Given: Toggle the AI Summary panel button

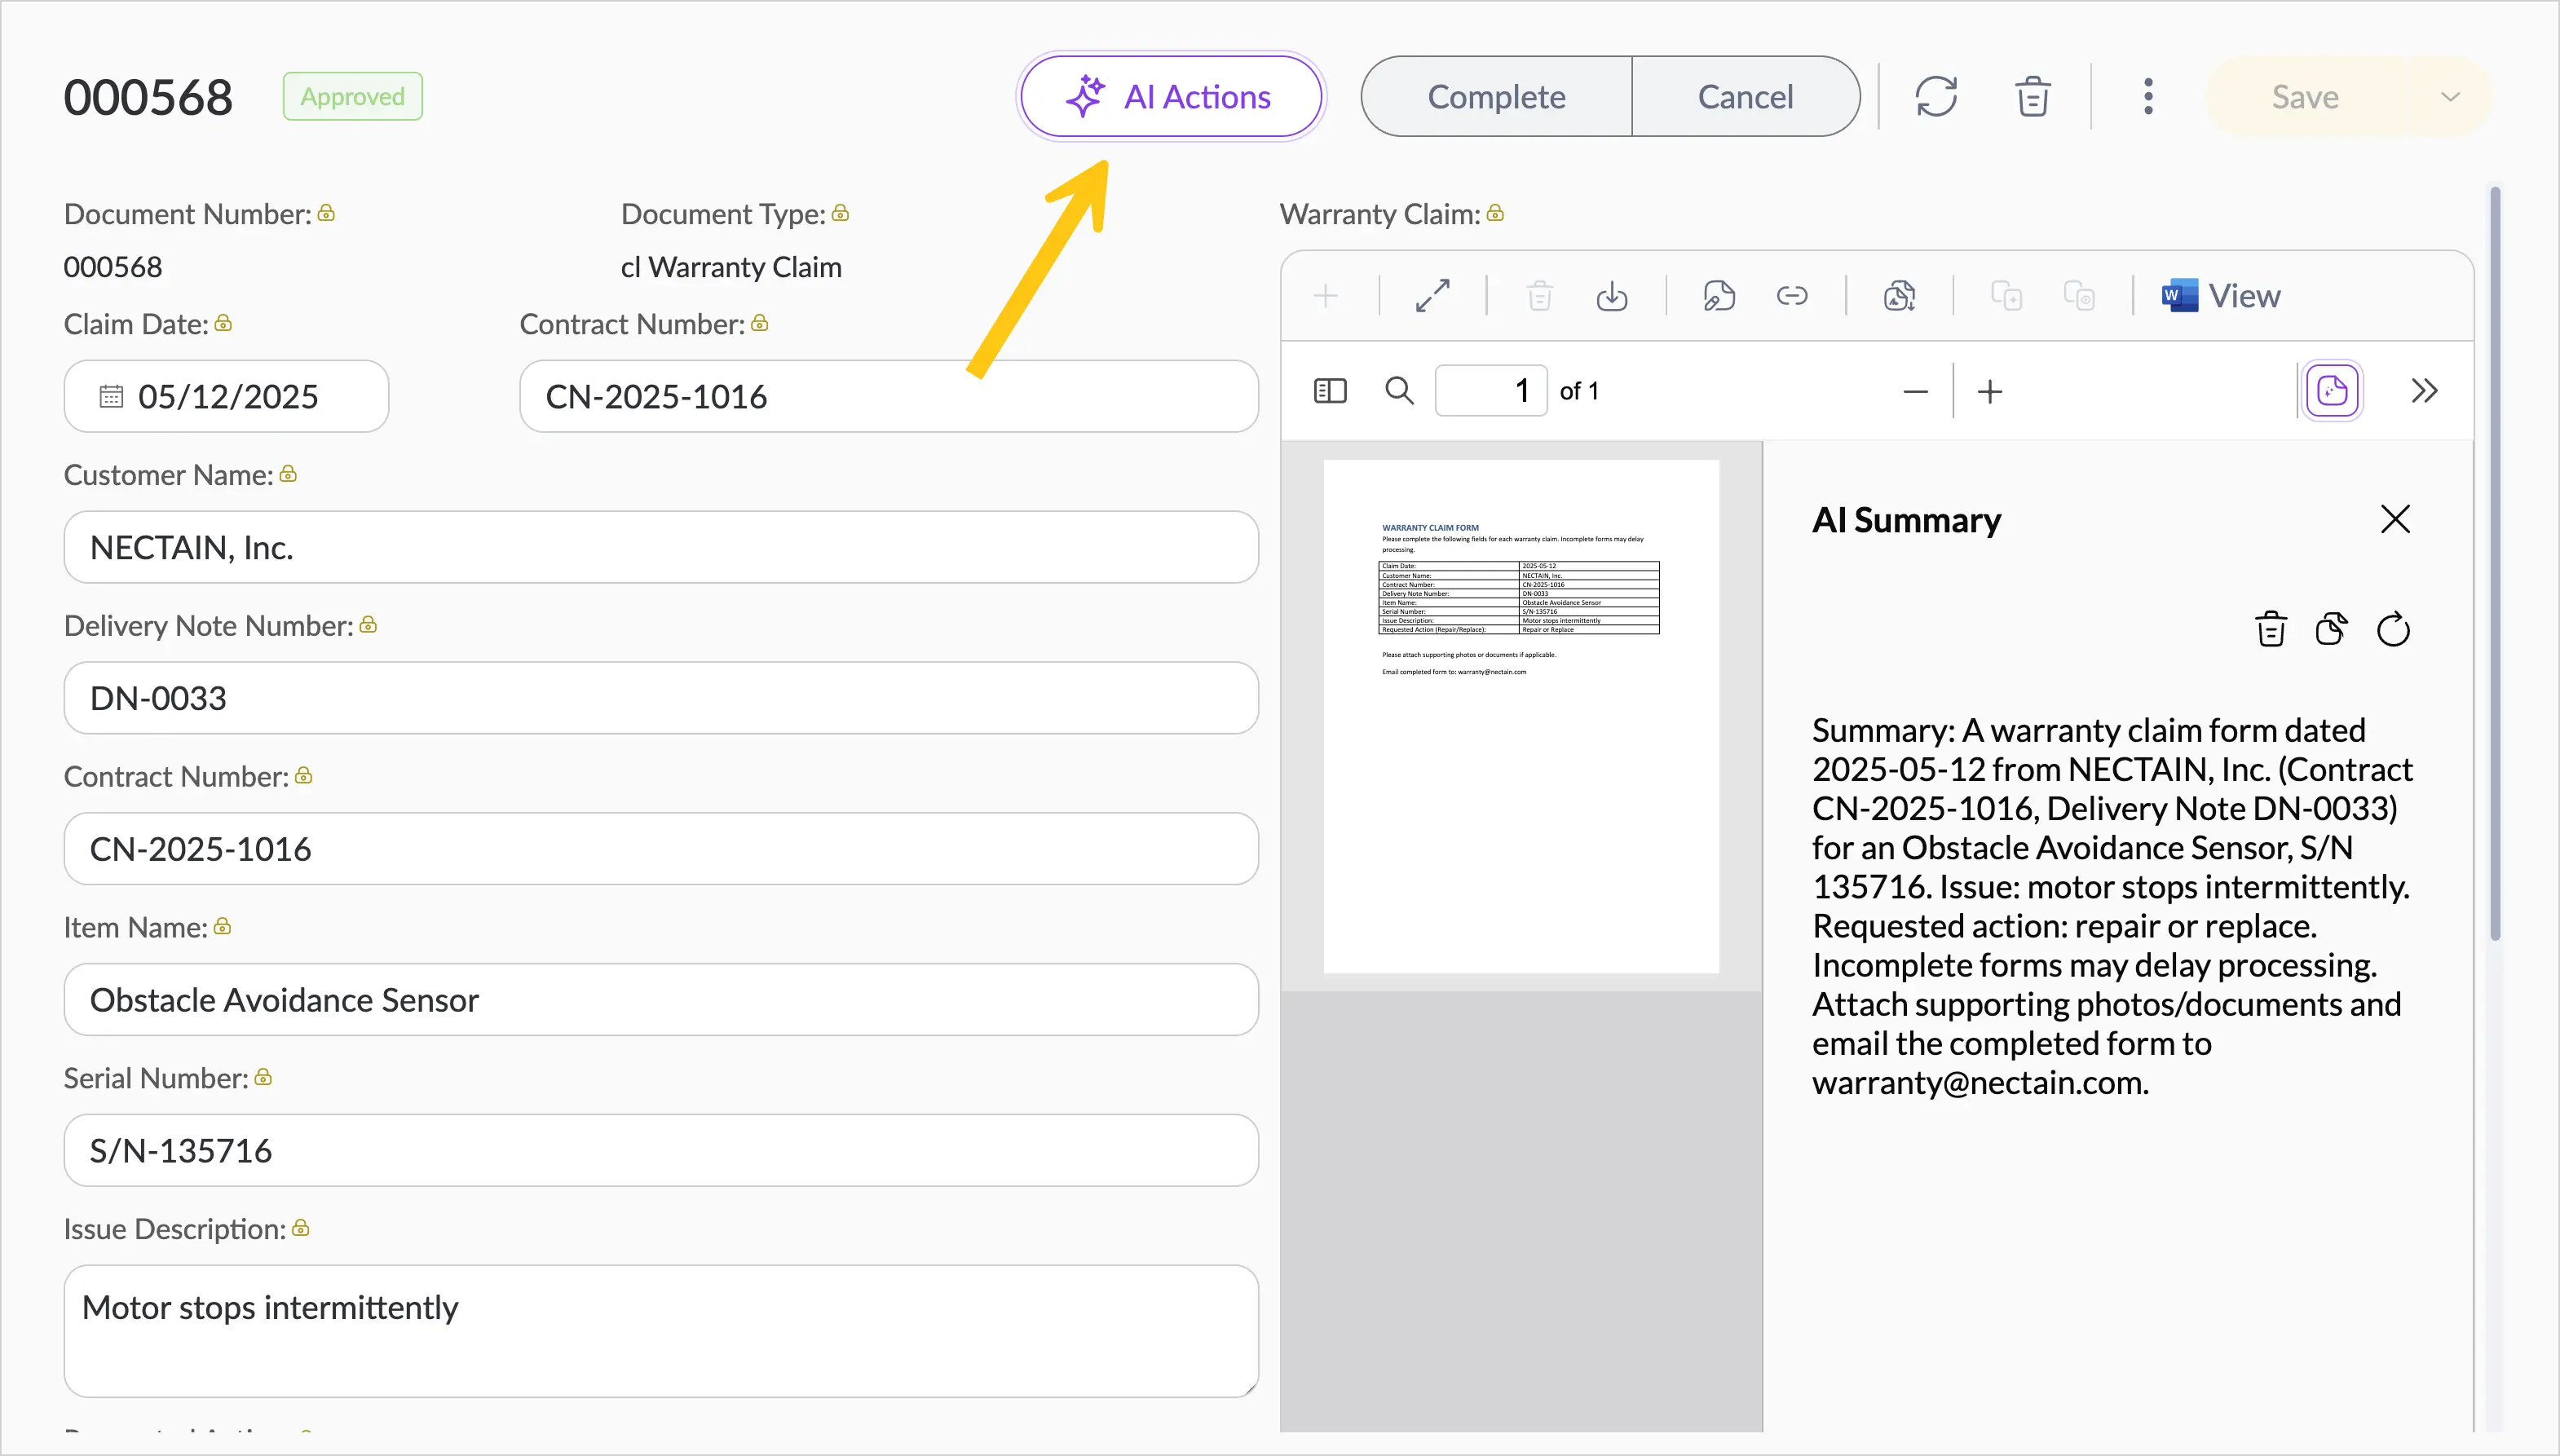Looking at the screenshot, I should [x=2332, y=391].
